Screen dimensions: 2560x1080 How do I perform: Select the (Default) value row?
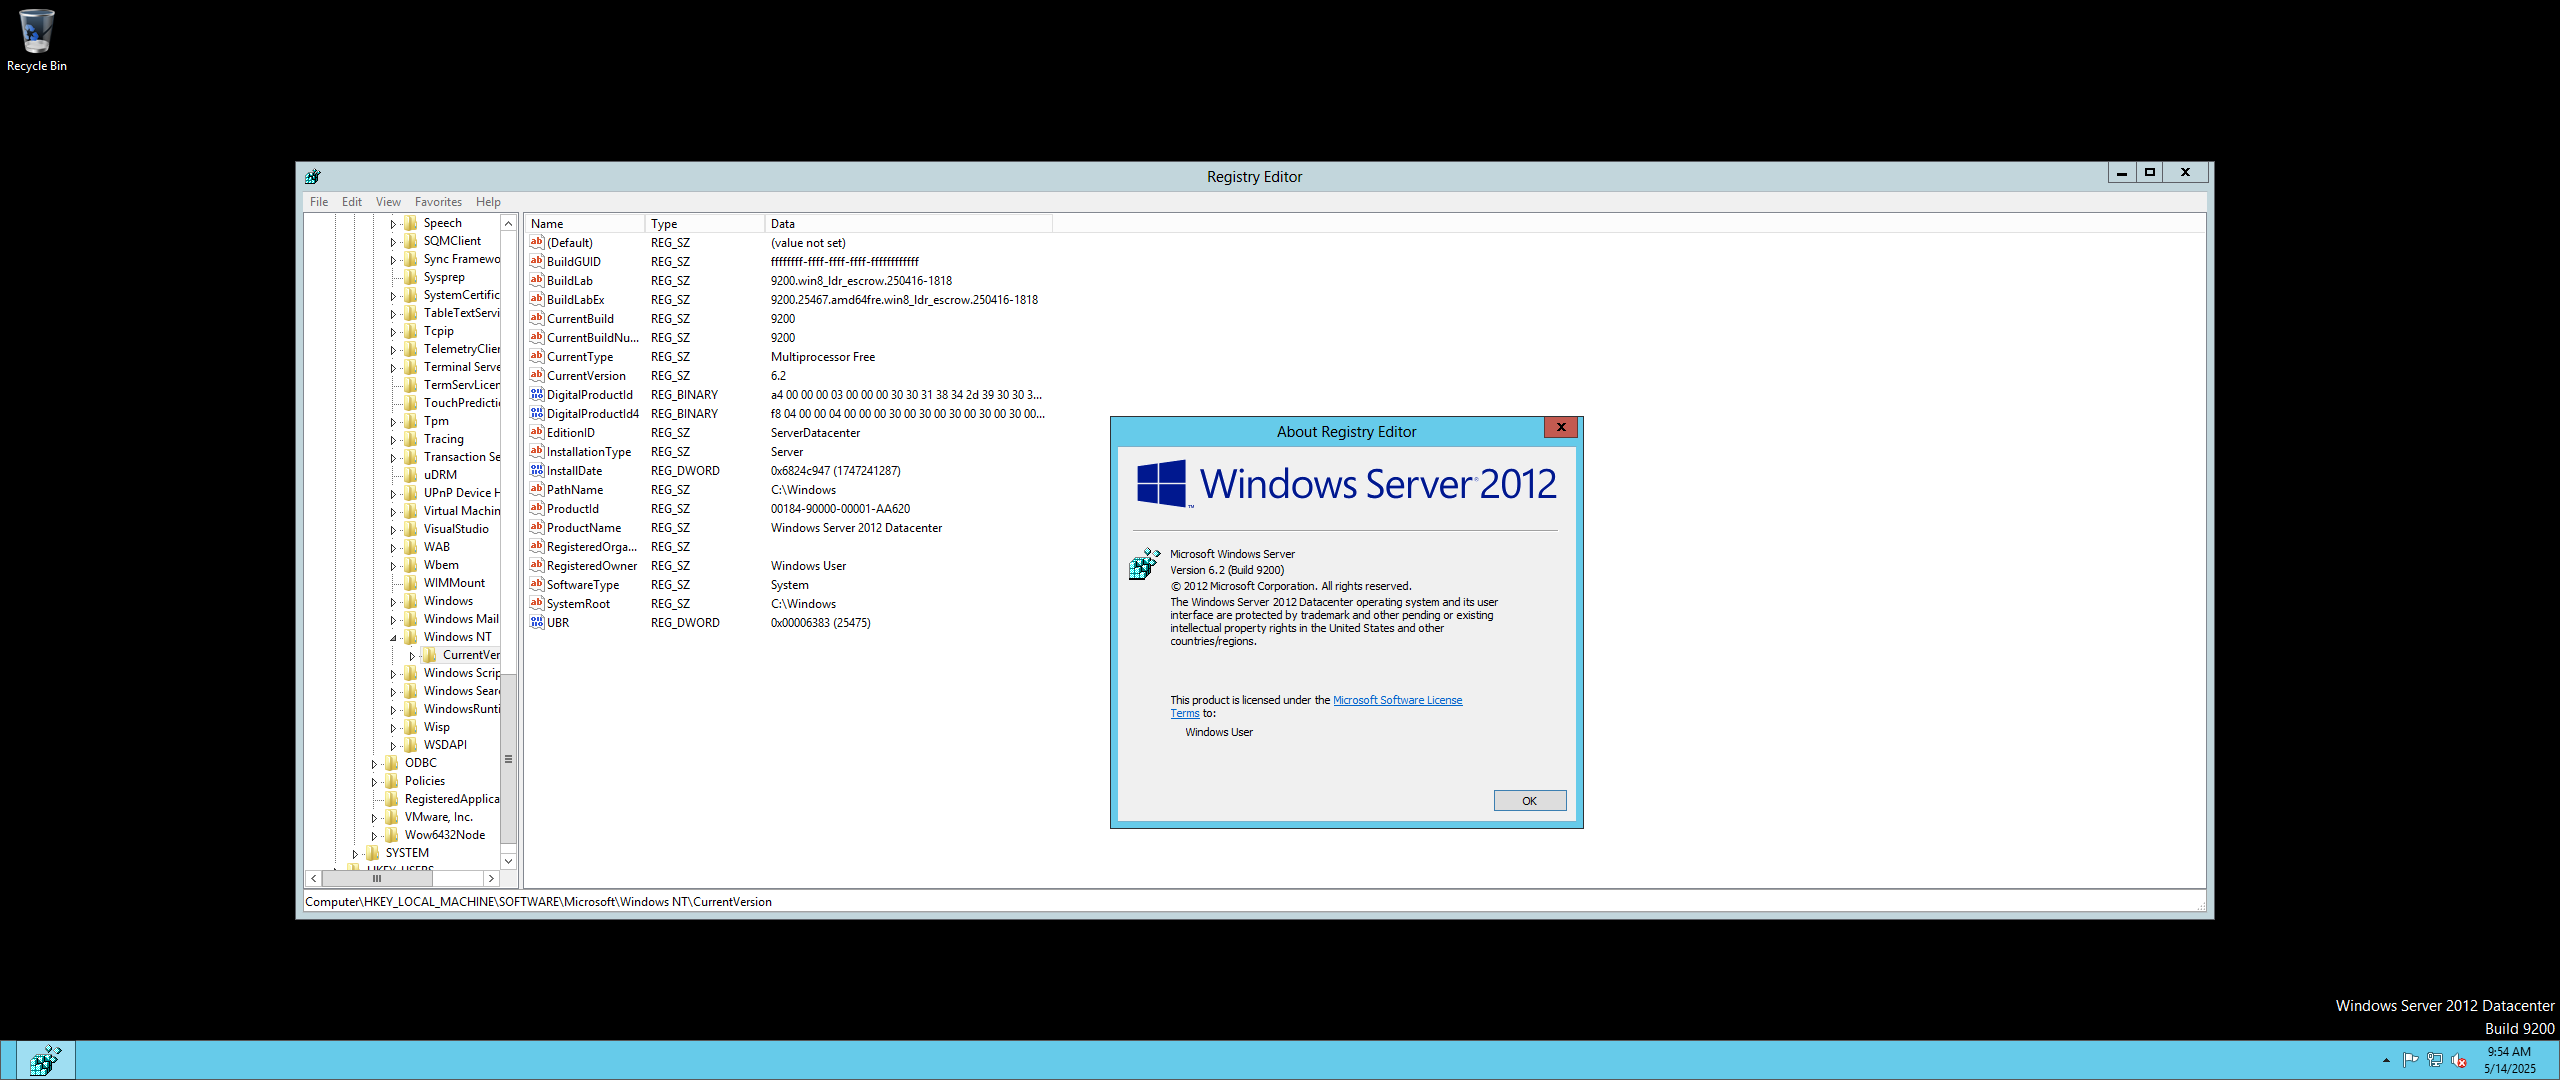coord(790,243)
